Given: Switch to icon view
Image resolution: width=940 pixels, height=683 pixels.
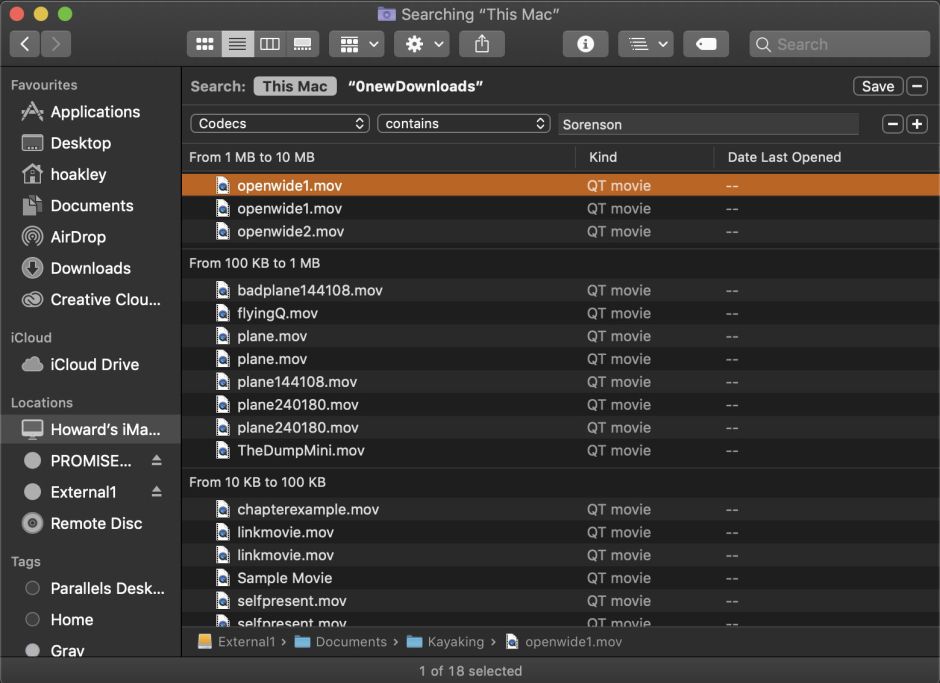Looking at the screenshot, I should click(x=204, y=43).
